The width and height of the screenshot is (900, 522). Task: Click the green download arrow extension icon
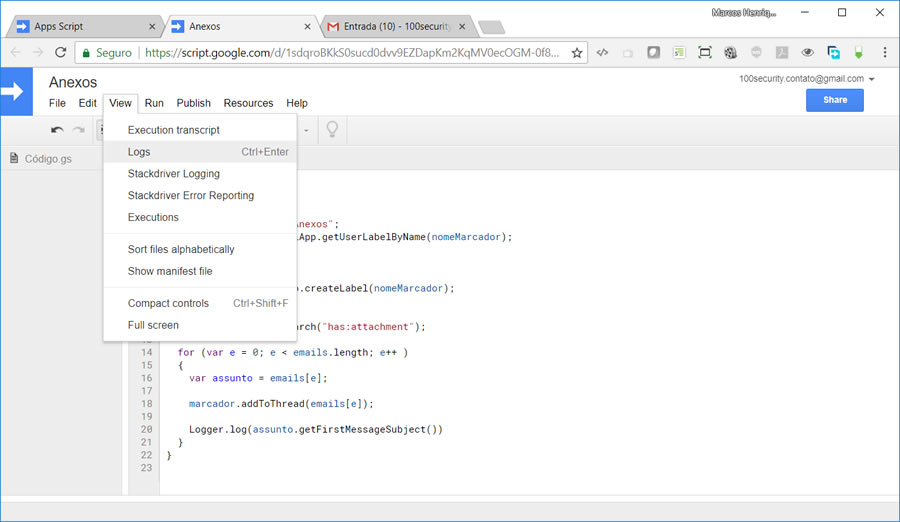pos(859,52)
